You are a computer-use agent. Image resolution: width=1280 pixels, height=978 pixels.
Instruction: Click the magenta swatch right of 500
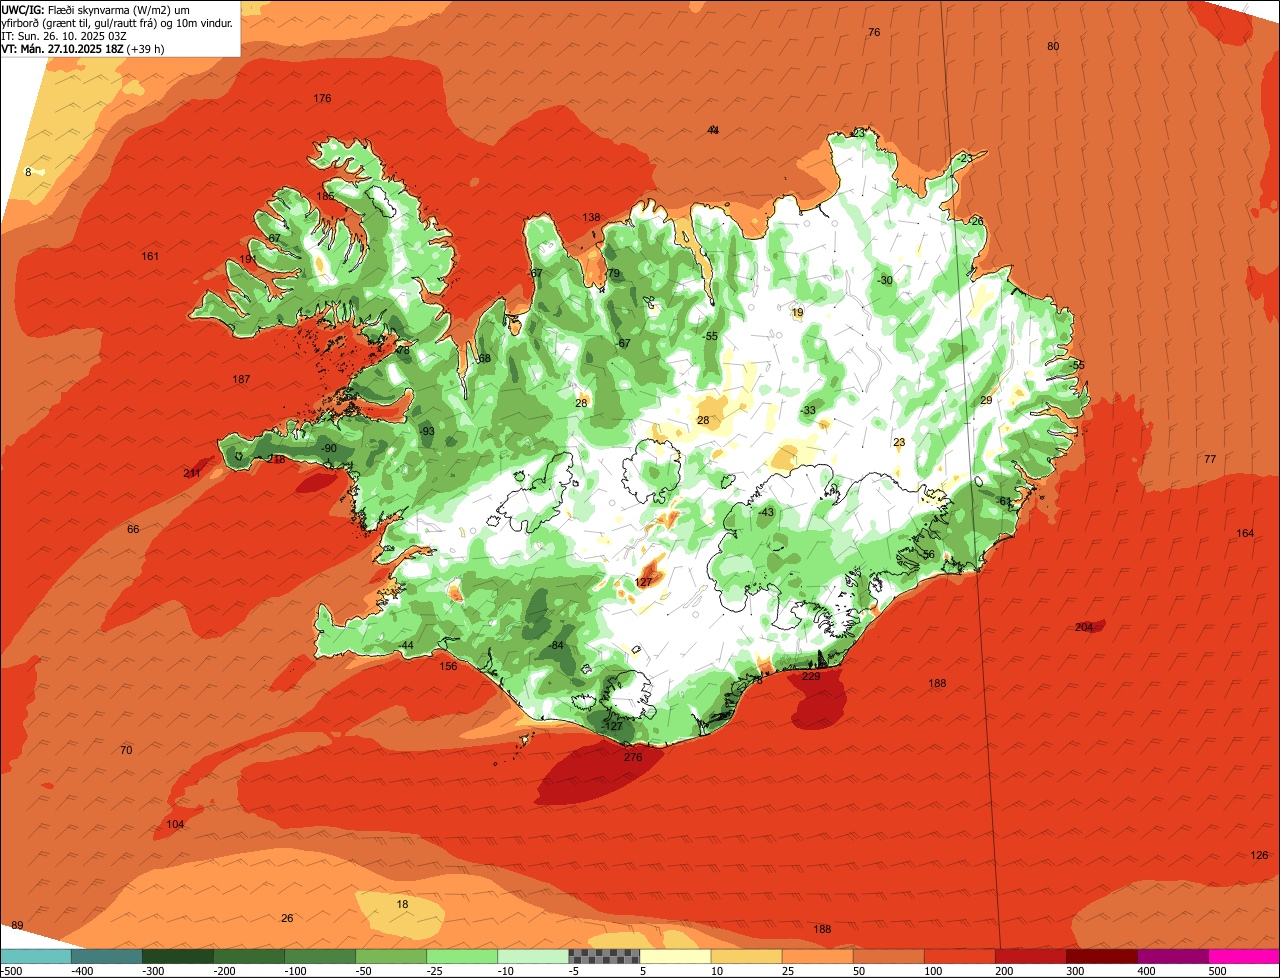point(1243,956)
